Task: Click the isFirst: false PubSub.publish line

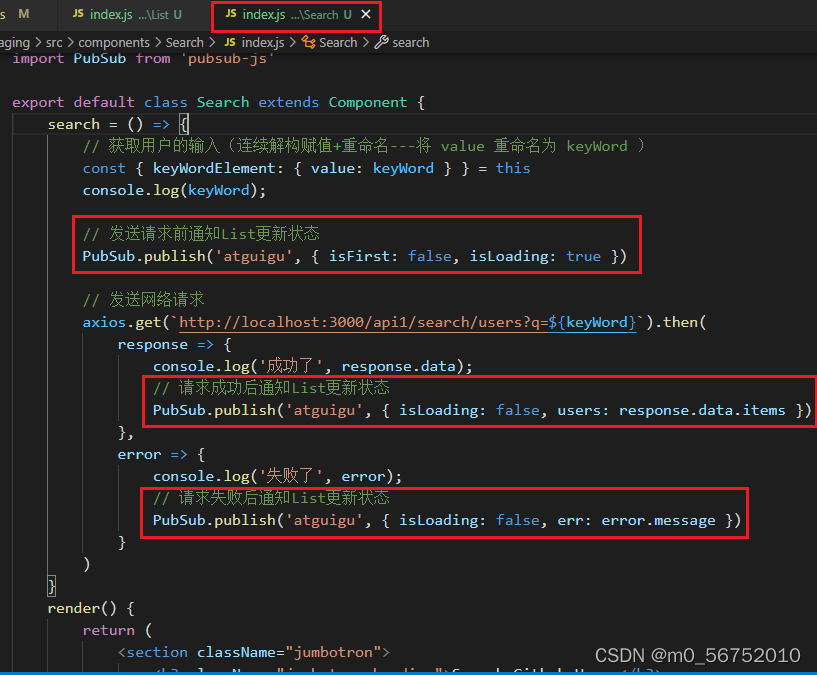Action: coord(354,256)
